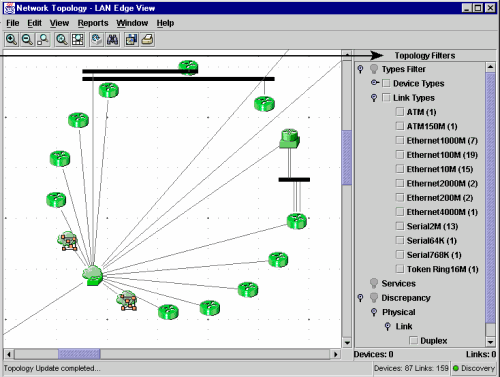The height and width of the screenshot is (377, 500).
Task: Collapse the Physical tree node
Action: (x=374, y=312)
